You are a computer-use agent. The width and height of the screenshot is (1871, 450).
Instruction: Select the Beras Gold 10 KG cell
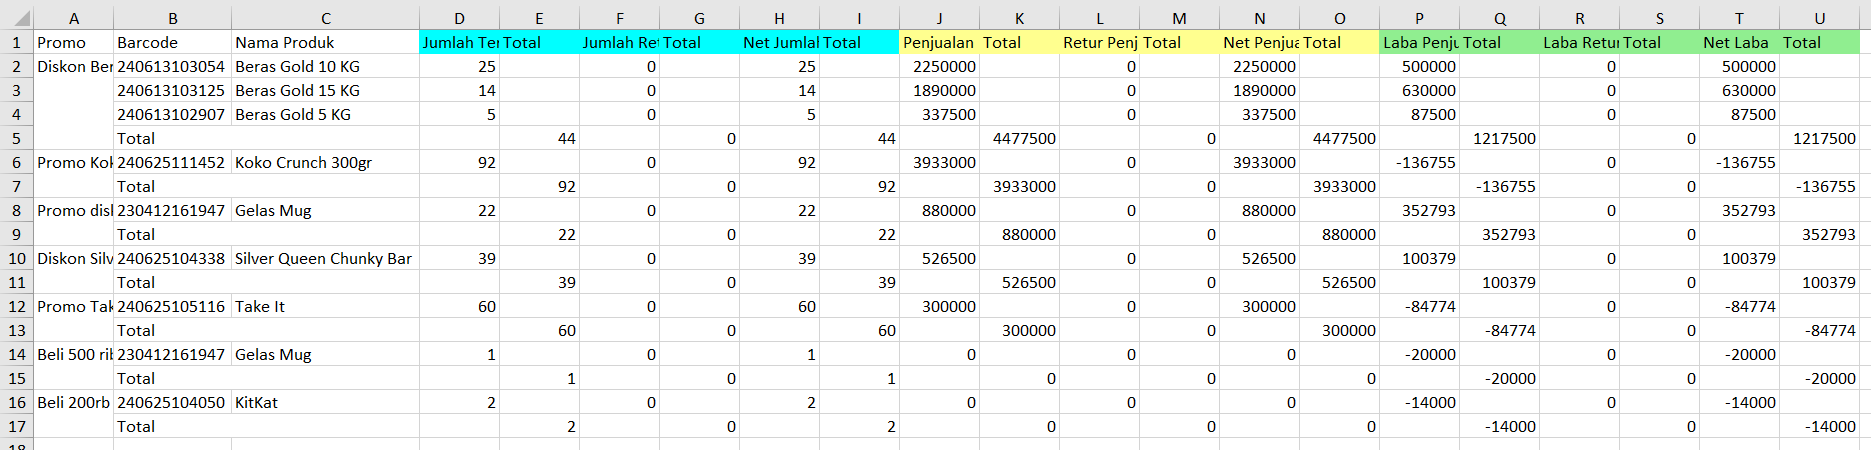click(297, 66)
